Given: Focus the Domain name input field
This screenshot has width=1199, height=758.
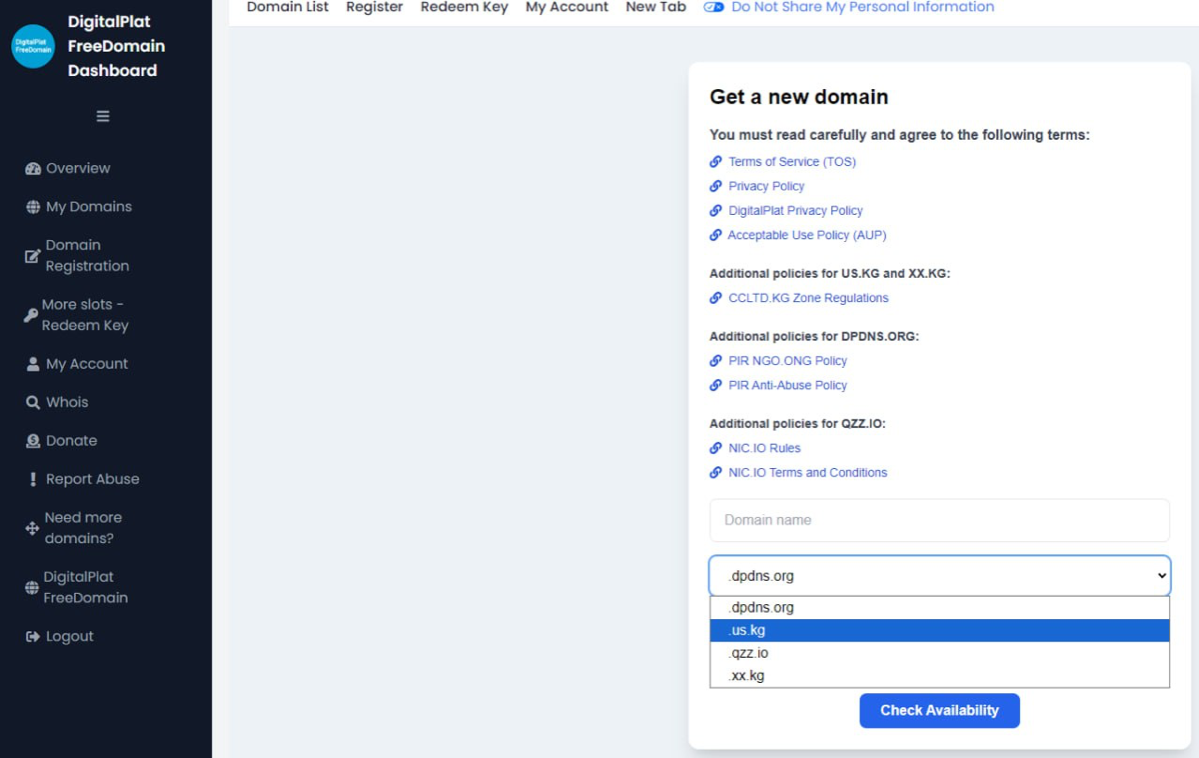Looking at the screenshot, I should pyautogui.click(x=939, y=520).
